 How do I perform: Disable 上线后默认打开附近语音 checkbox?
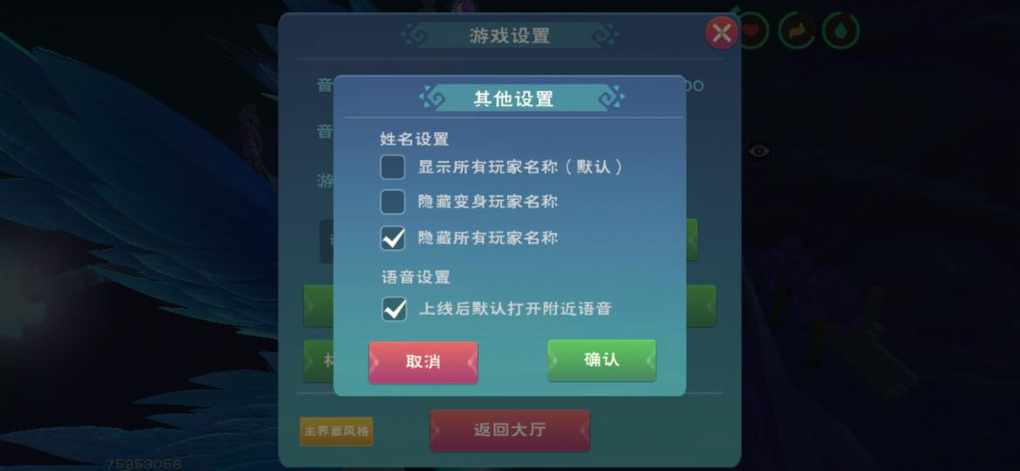coord(394,308)
